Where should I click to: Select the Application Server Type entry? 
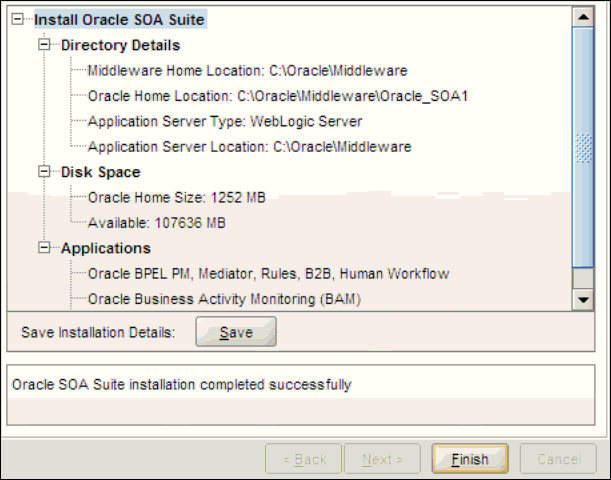224,122
